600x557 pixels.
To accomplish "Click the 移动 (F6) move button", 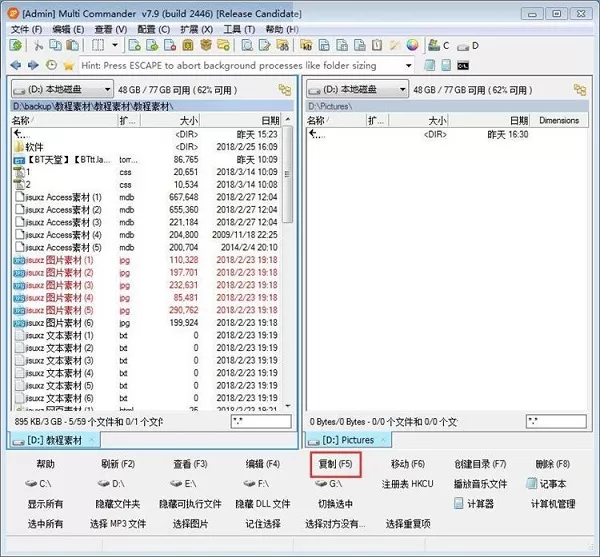I will point(408,464).
